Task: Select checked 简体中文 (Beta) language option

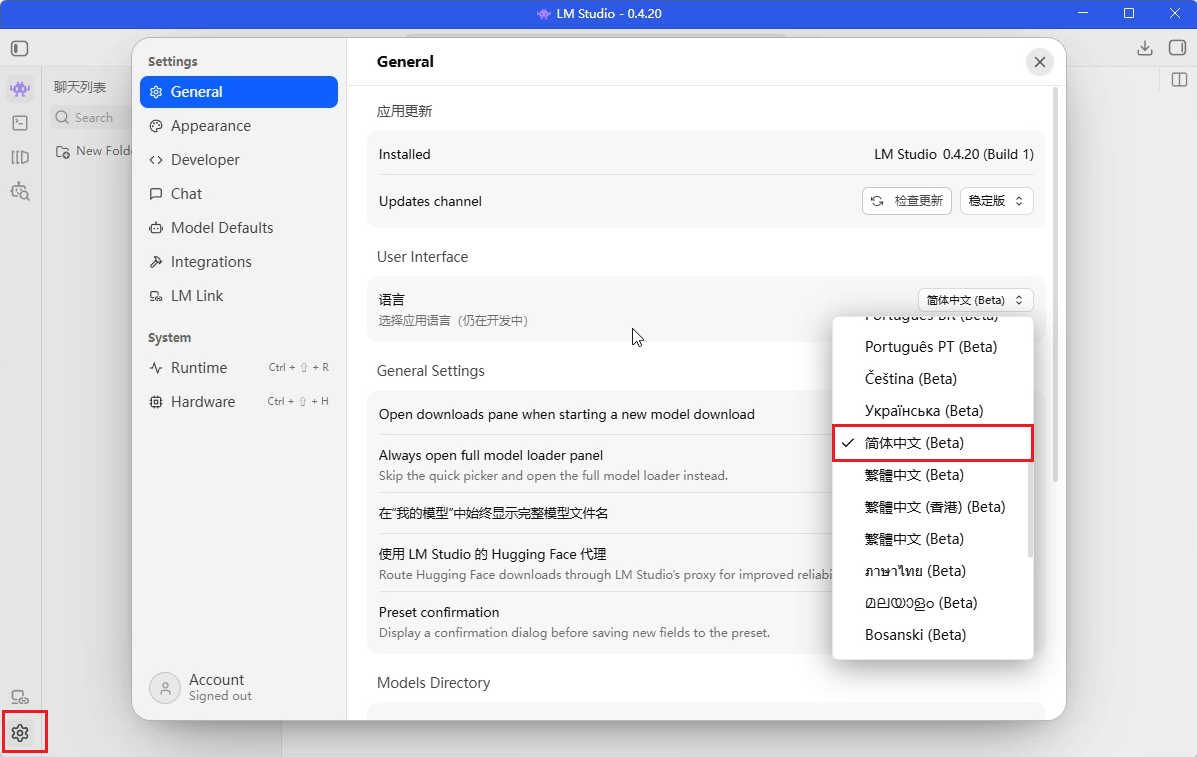Action: [932, 443]
